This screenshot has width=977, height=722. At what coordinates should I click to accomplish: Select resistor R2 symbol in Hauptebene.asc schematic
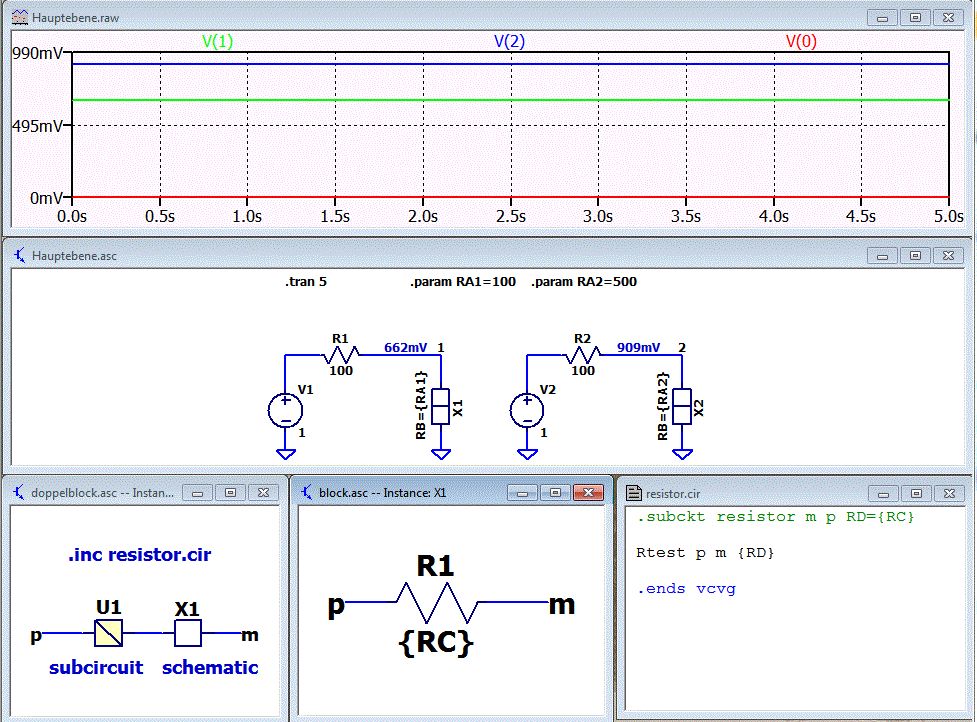(x=583, y=355)
